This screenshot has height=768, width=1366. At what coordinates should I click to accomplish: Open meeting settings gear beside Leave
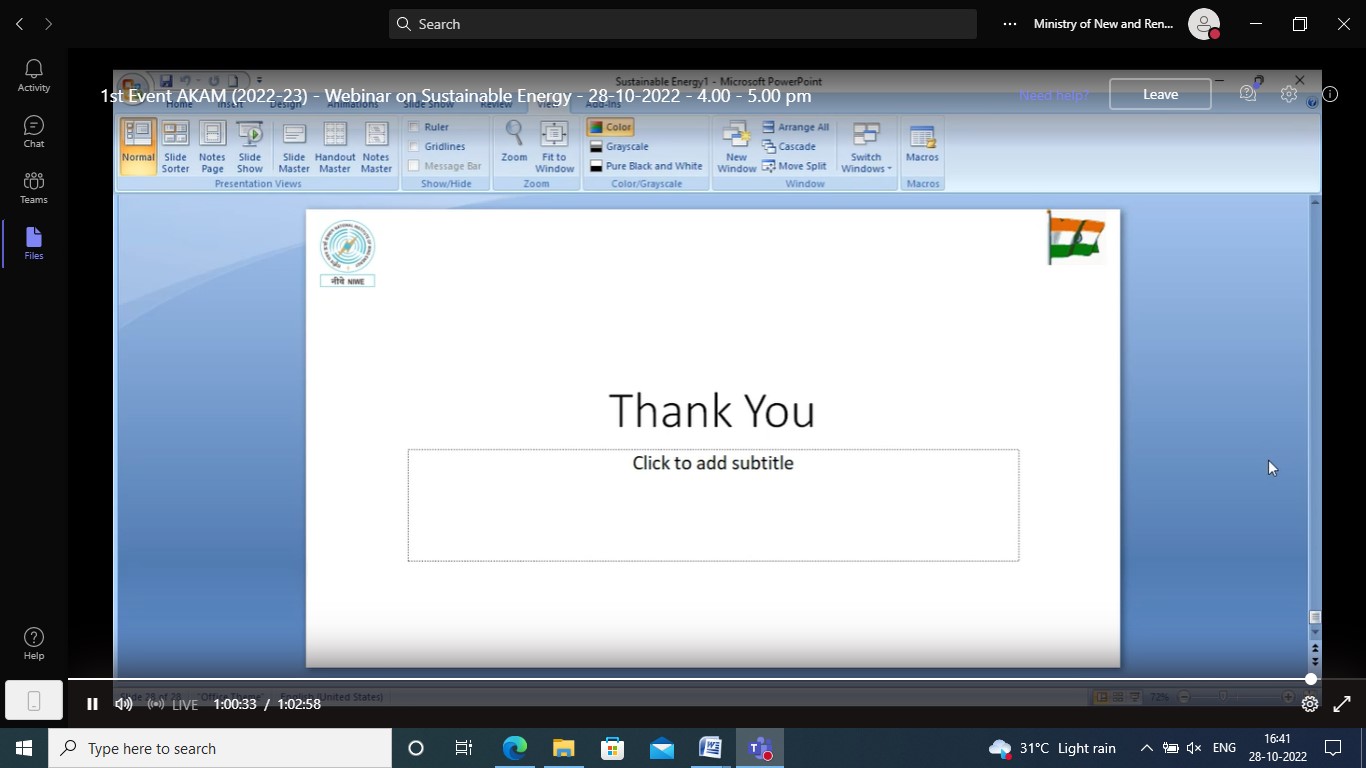point(1289,94)
